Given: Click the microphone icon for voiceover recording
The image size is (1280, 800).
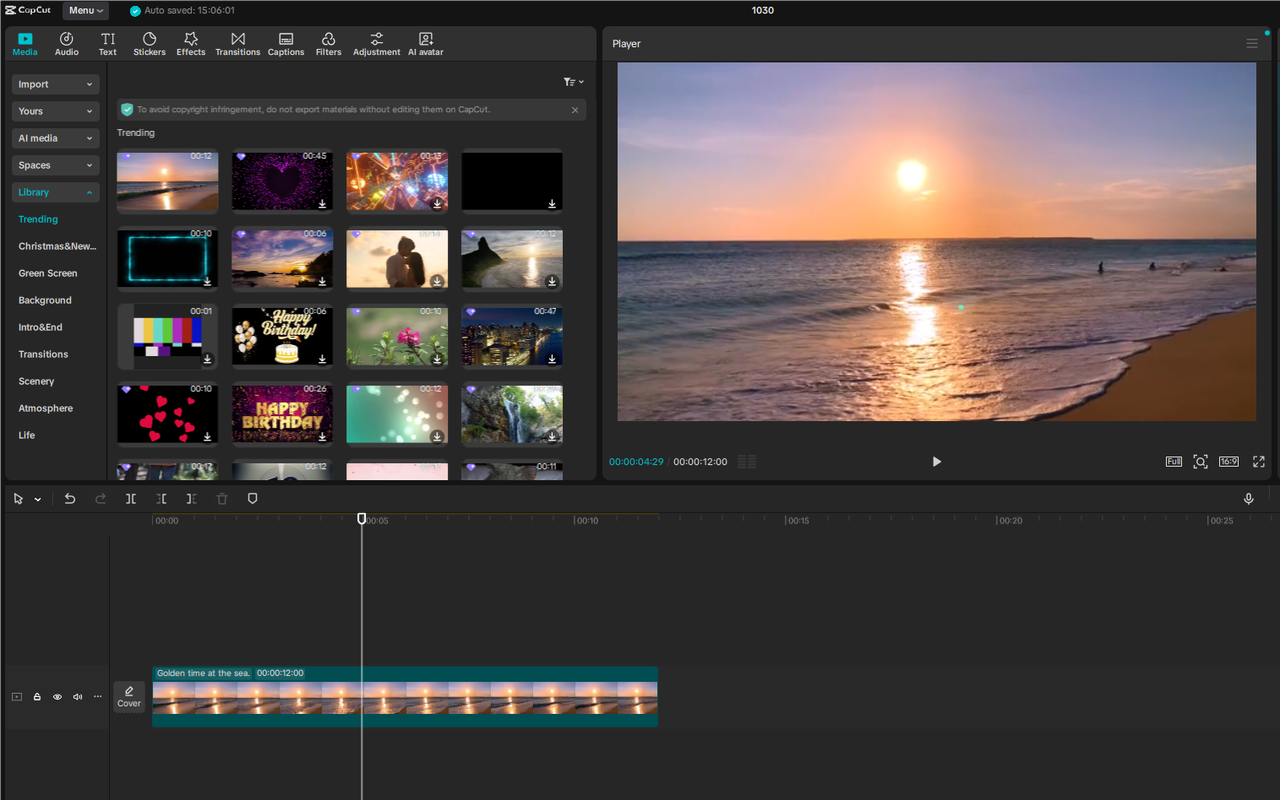Looking at the screenshot, I should (x=1248, y=498).
